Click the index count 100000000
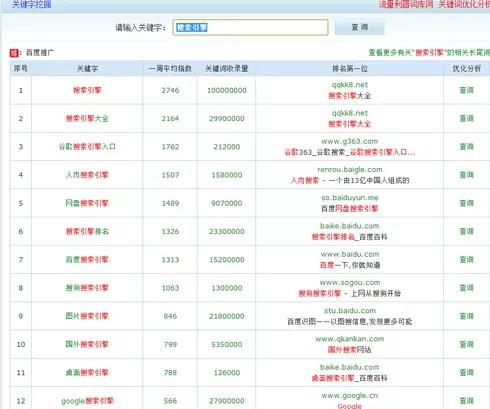The width and height of the screenshot is (490, 409). [227, 90]
